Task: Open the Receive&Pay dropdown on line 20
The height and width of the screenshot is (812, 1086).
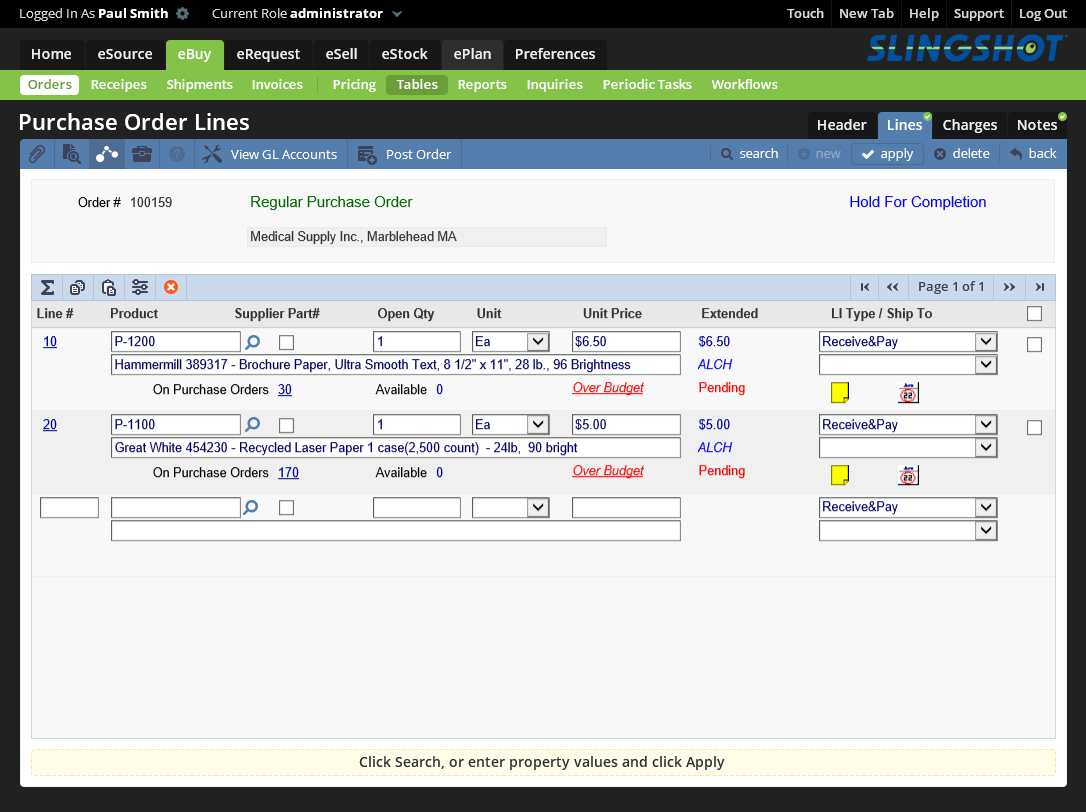Action: point(986,425)
